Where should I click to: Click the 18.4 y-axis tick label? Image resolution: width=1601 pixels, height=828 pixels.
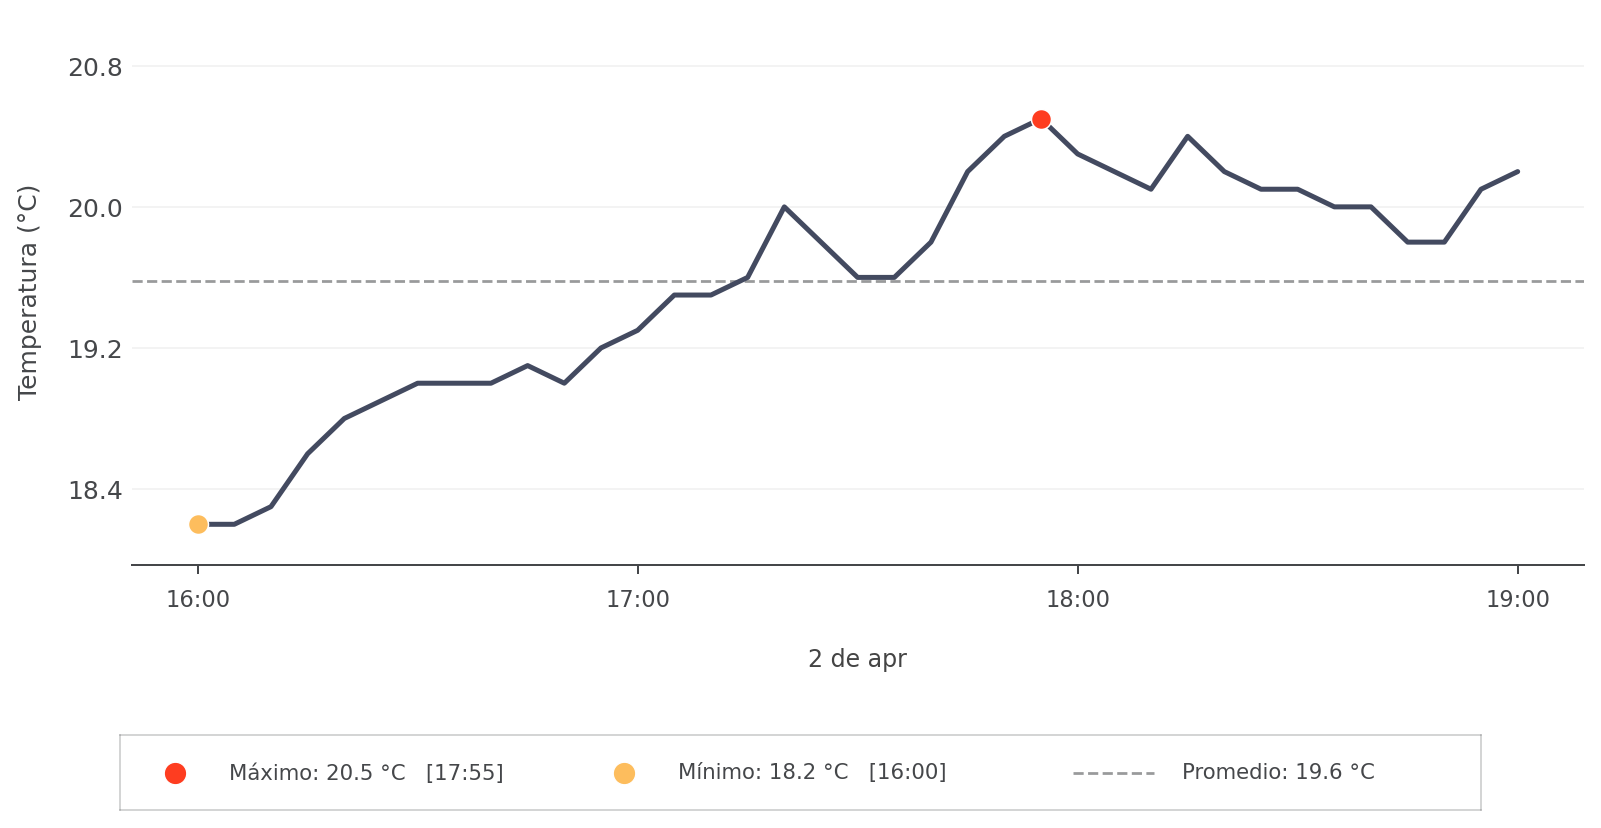(x=95, y=491)
